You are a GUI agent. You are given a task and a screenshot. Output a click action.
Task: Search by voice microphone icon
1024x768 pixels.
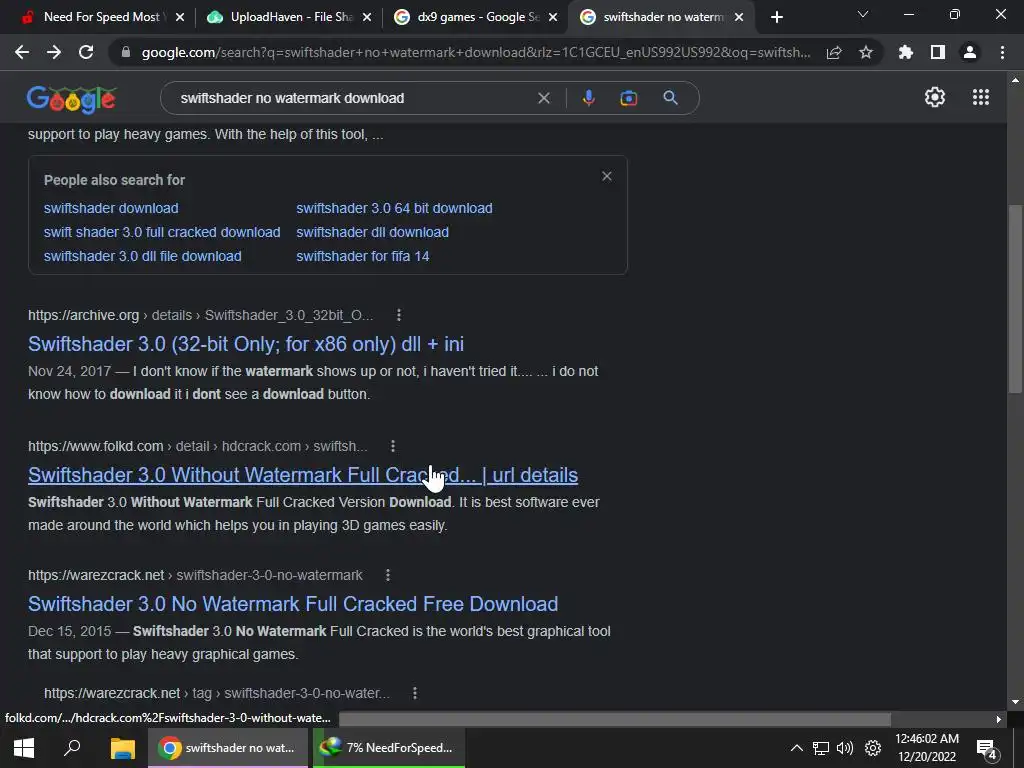click(x=588, y=98)
